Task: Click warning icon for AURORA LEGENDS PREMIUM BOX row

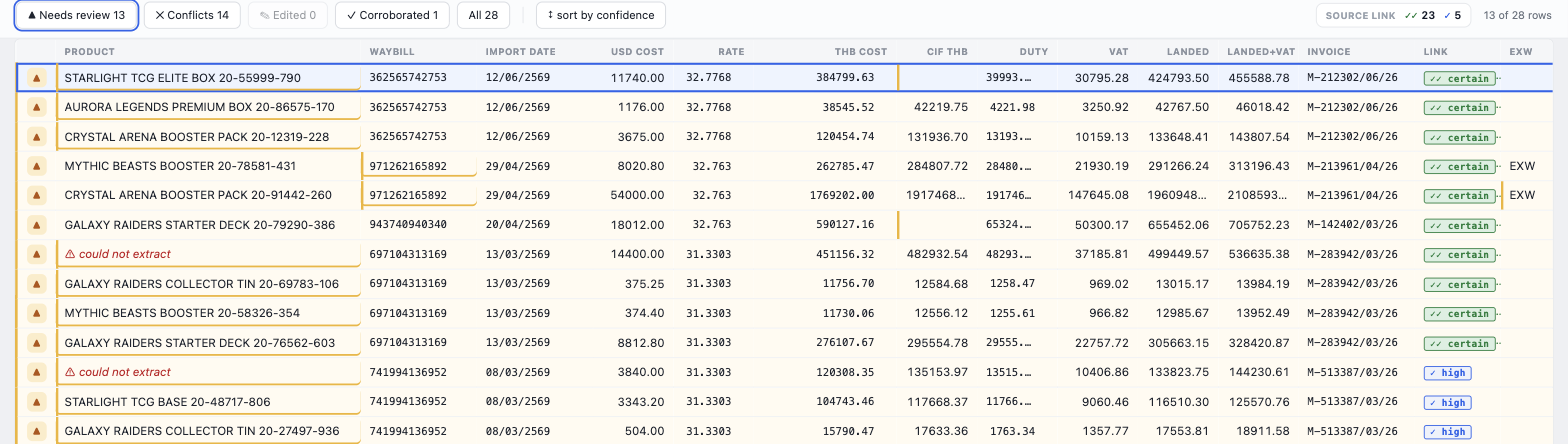Action: click(x=37, y=107)
